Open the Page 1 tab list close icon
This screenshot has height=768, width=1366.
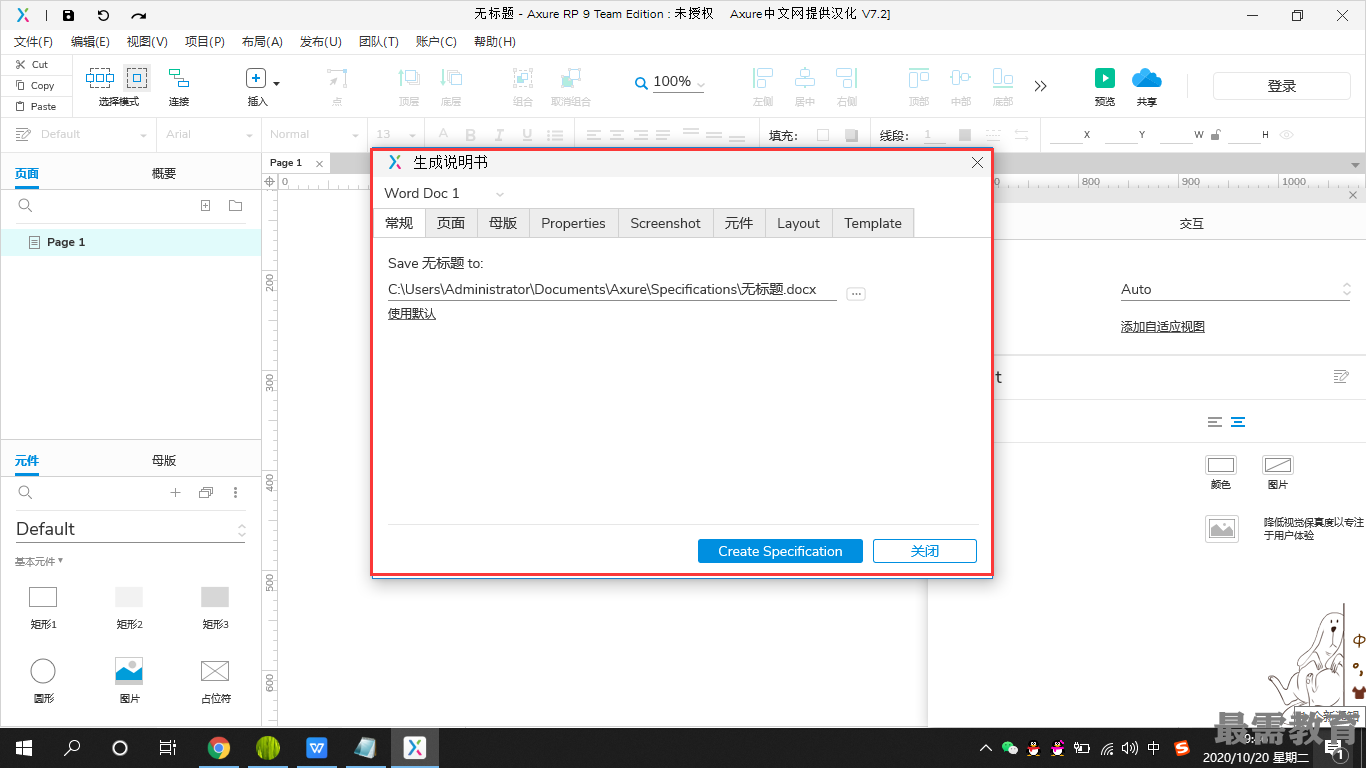coord(320,163)
